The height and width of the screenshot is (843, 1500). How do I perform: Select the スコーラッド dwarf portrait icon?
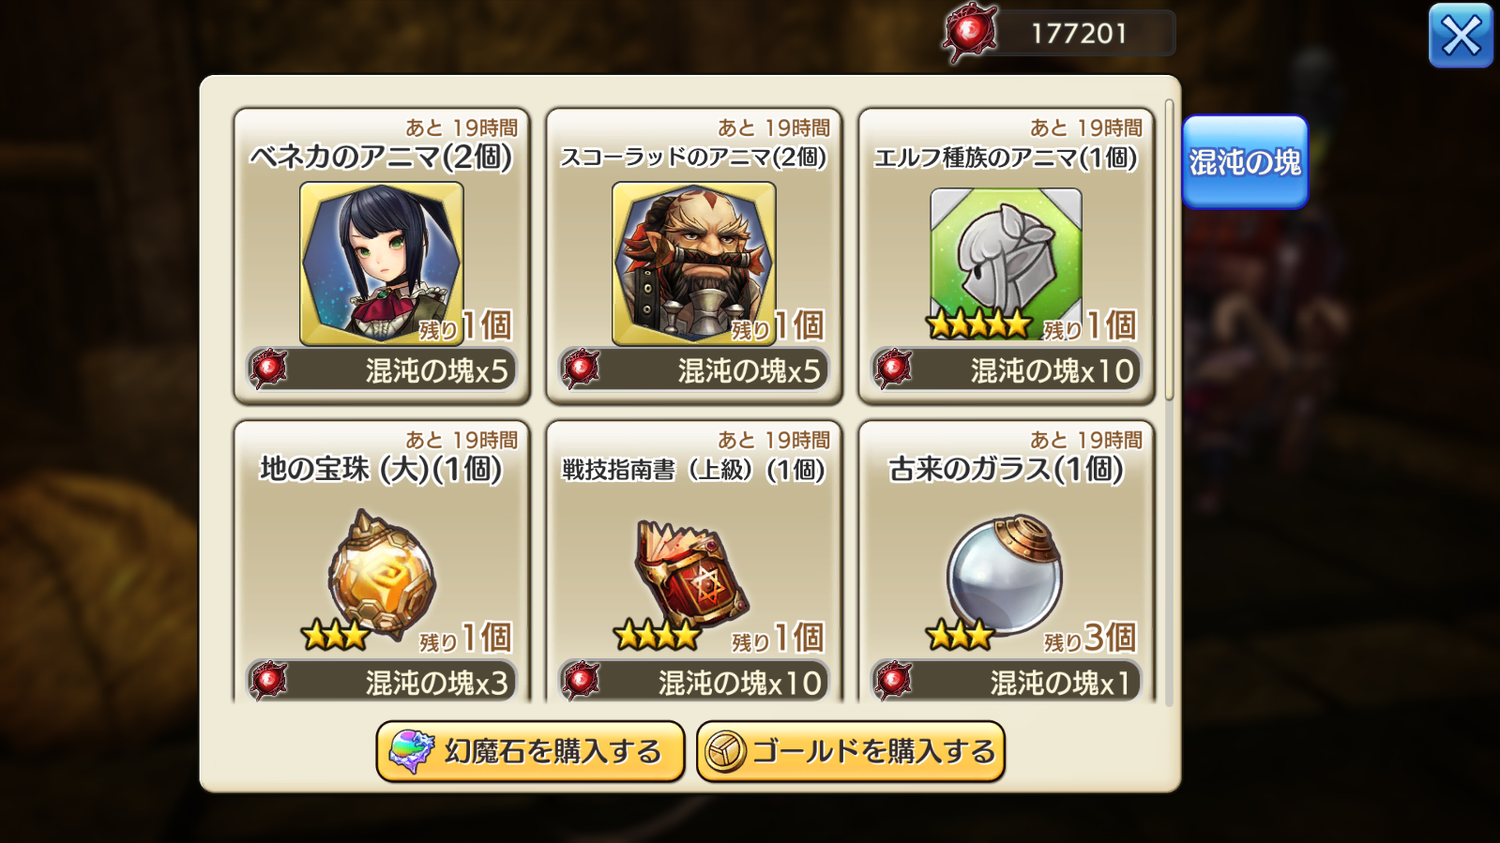pyautogui.click(x=694, y=263)
